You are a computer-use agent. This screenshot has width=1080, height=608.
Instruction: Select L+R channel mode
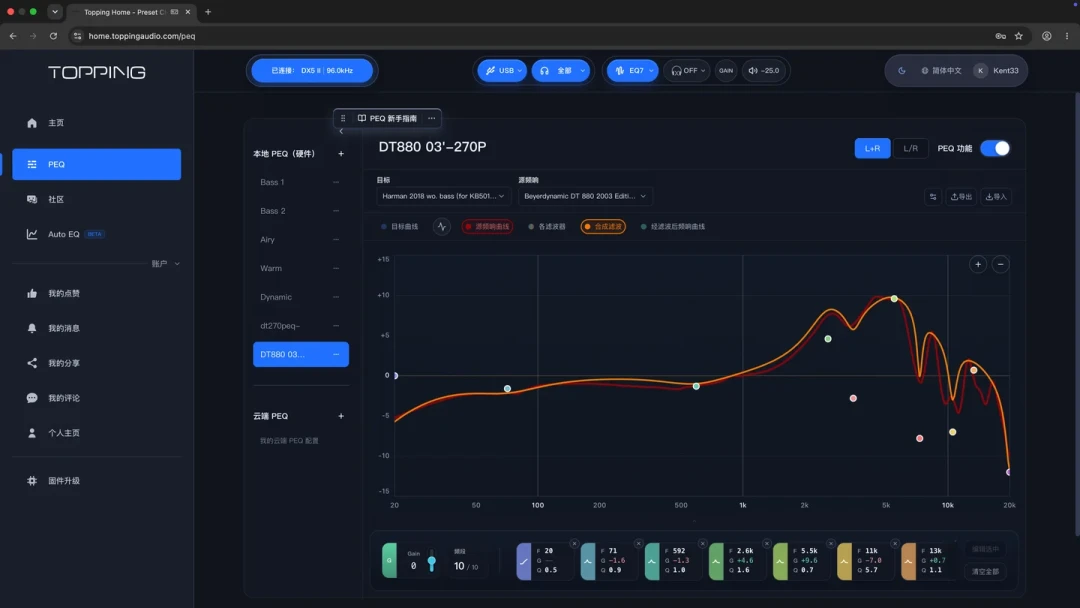(872, 148)
